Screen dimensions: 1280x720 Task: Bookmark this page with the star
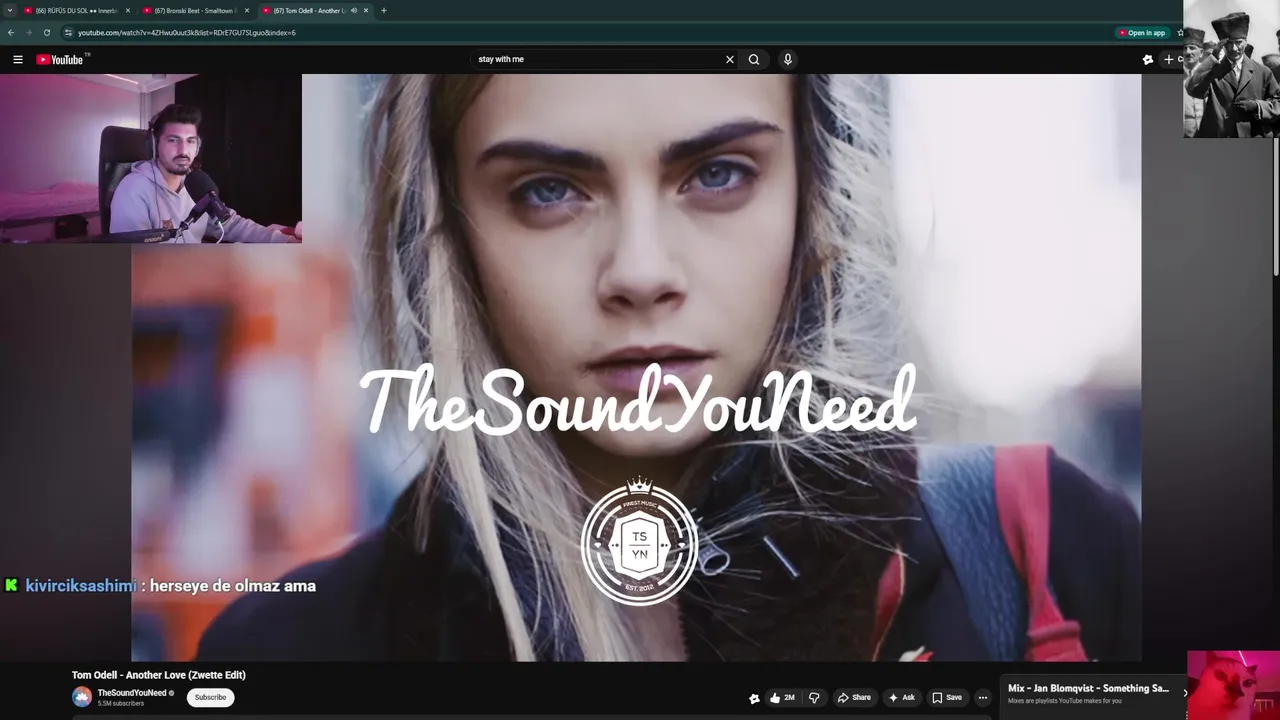point(1180,32)
